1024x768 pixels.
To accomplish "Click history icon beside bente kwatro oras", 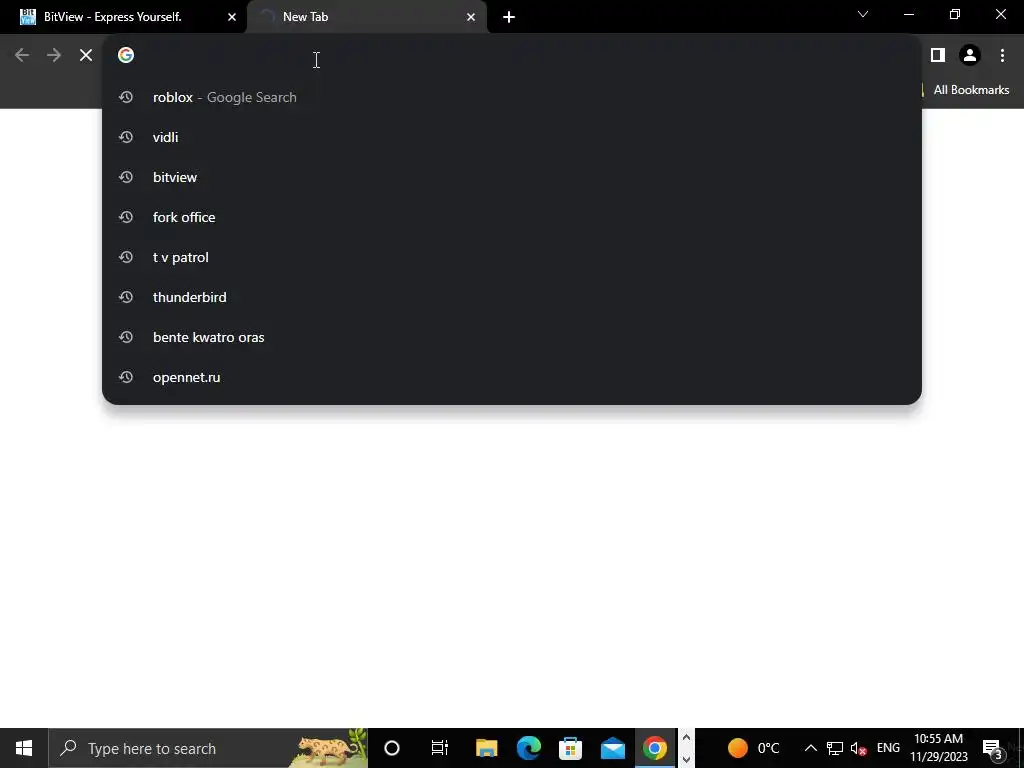I will [x=126, y=337].
